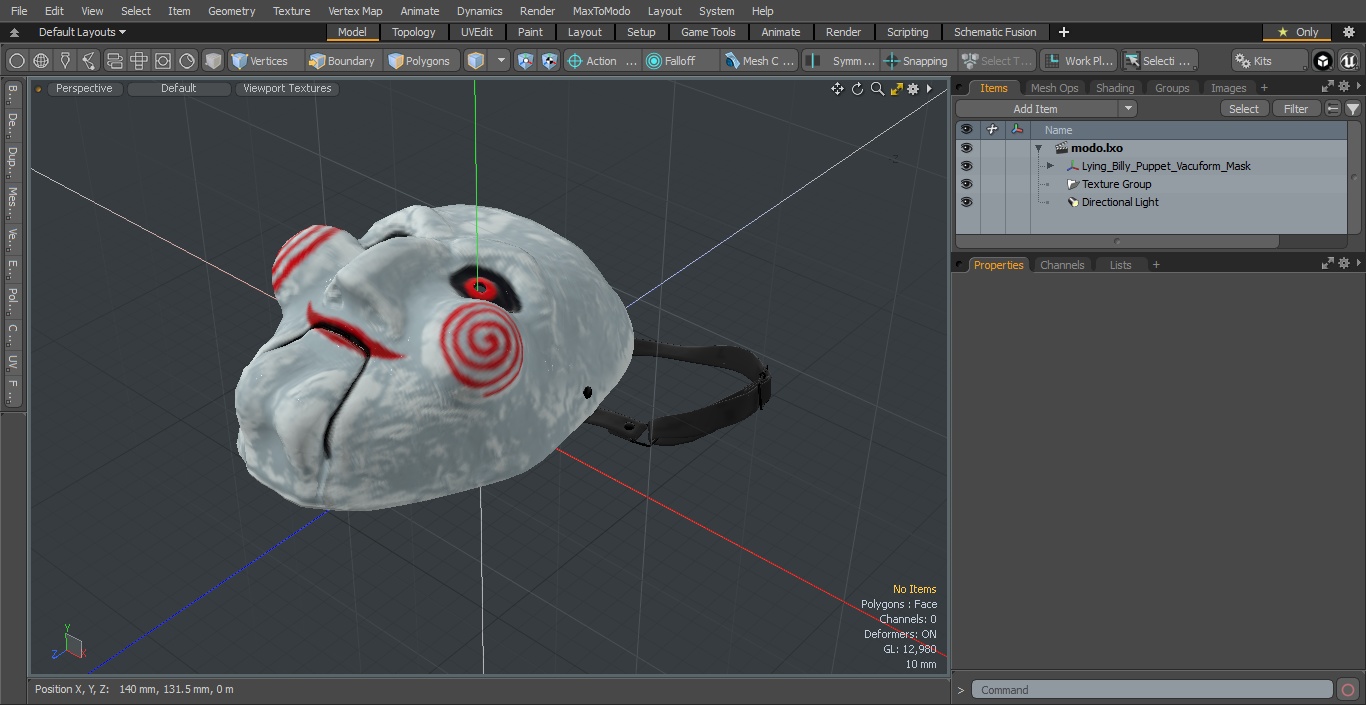The image size is (1366, 705).
Task: Click the curve tool icon in toolbar
Action: [x=89, y=61]
